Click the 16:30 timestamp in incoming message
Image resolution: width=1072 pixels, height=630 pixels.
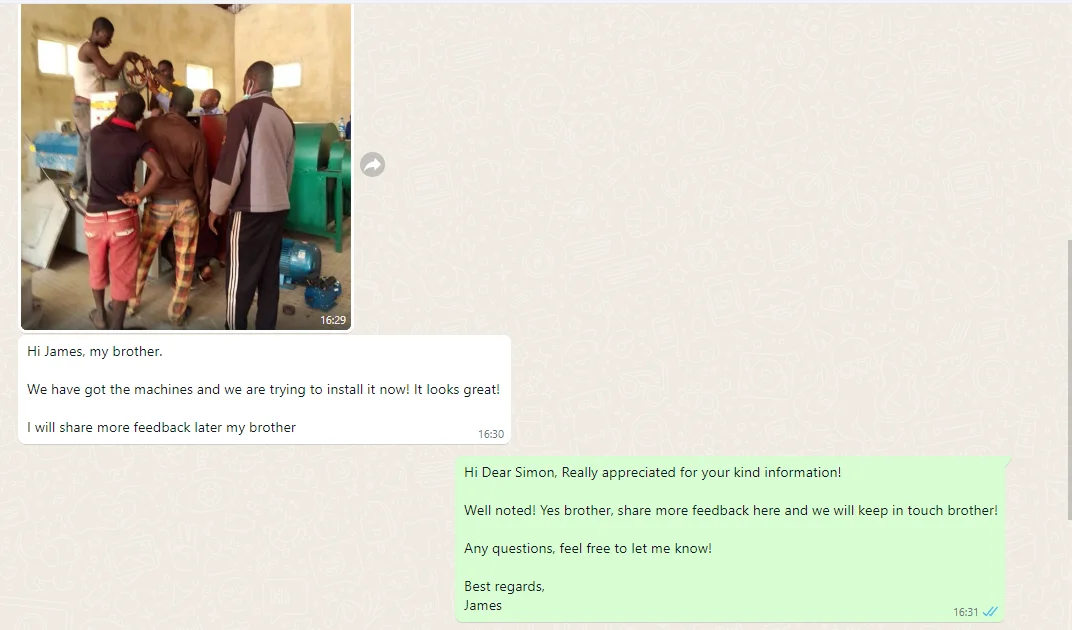[491, 434]
